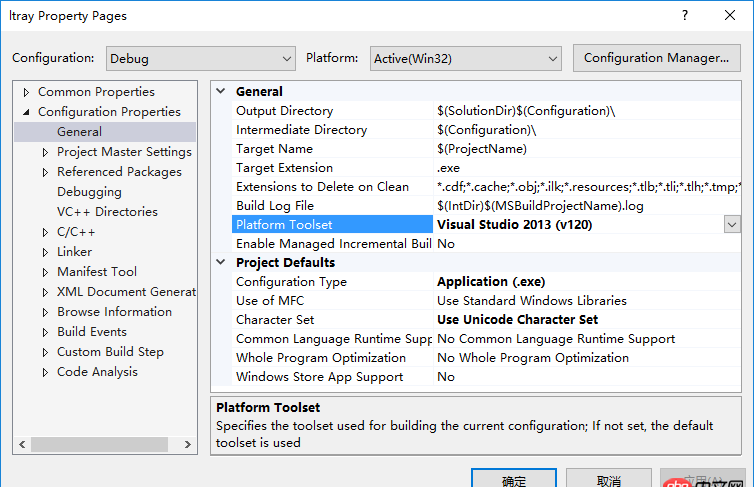The height and width of the screenshot is (487, 754).
Task: Select Code Analysis label
Action: pos(97,372)
